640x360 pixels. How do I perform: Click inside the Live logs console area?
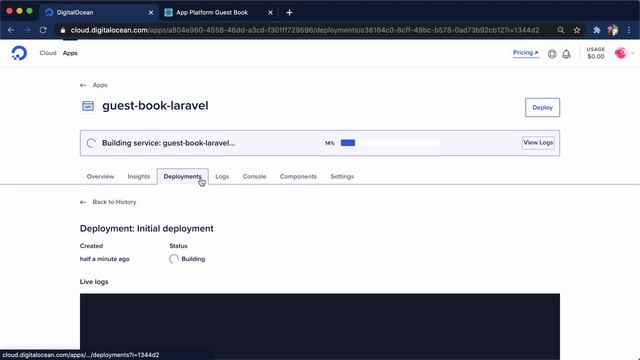point(320,327)
